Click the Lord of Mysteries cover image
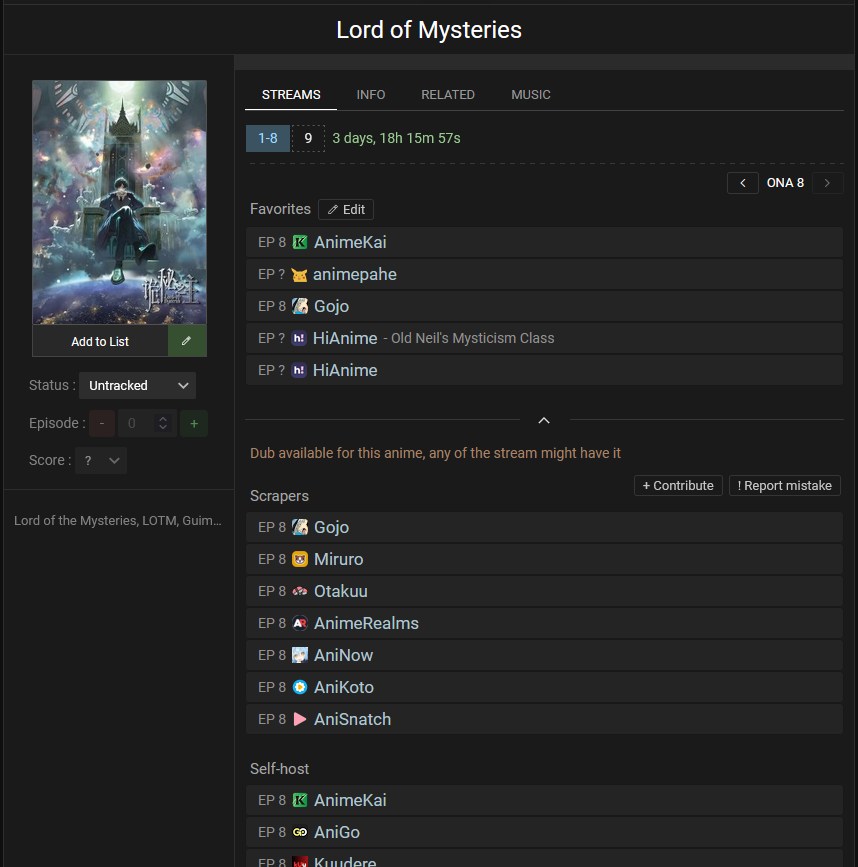 pos(119,203)
